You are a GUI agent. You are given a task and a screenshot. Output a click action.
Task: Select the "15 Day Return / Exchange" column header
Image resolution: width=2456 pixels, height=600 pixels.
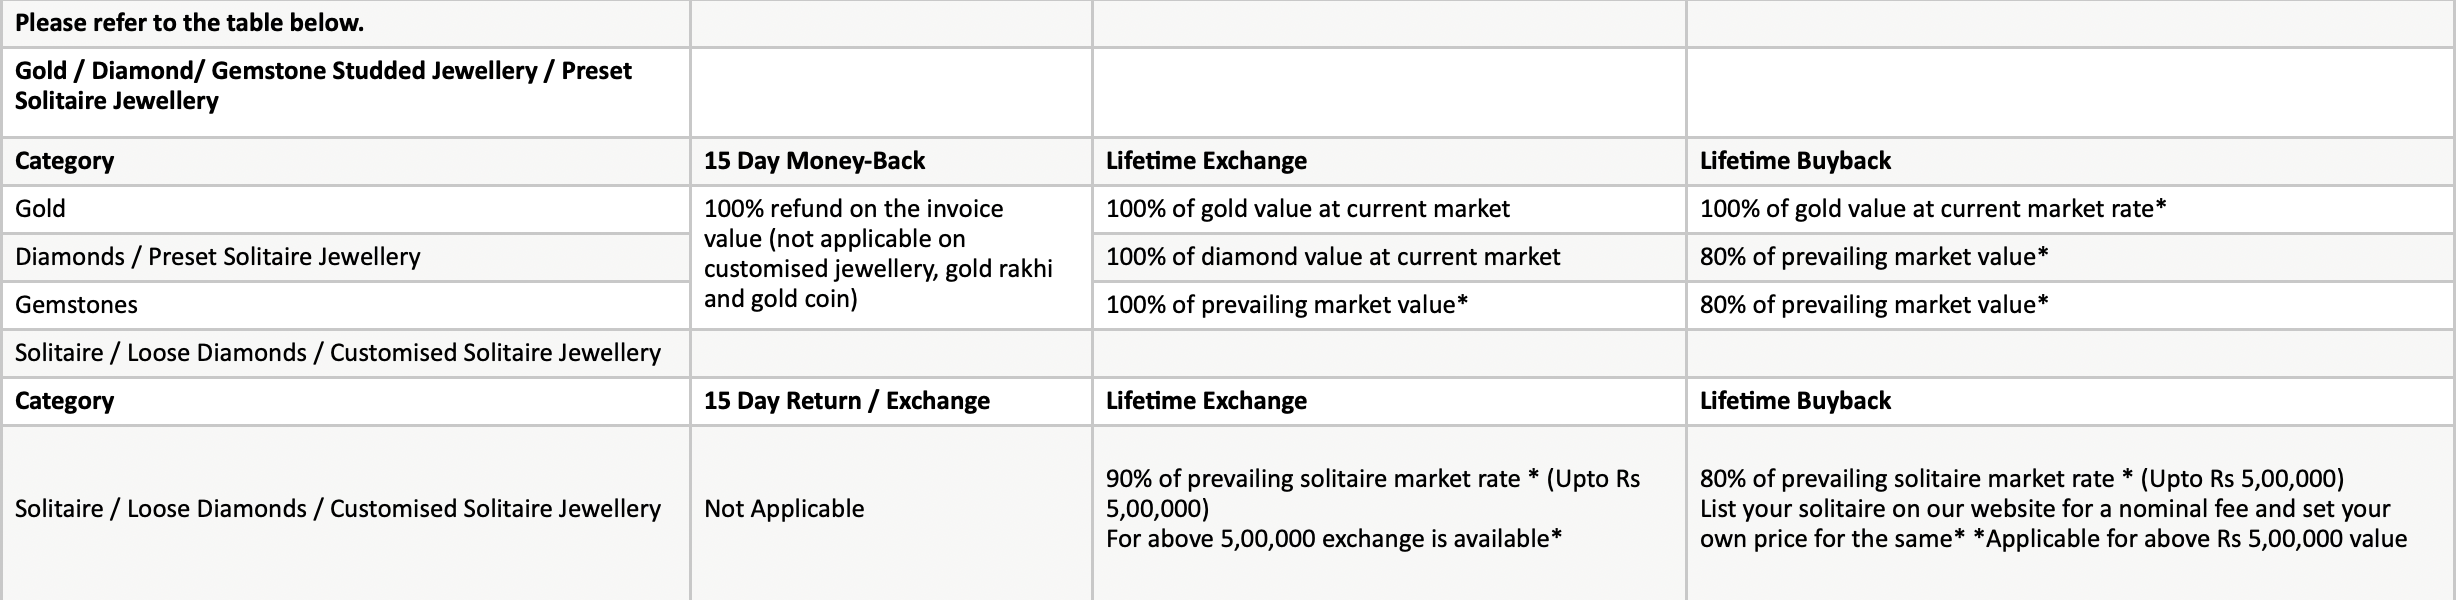(846, 401)
